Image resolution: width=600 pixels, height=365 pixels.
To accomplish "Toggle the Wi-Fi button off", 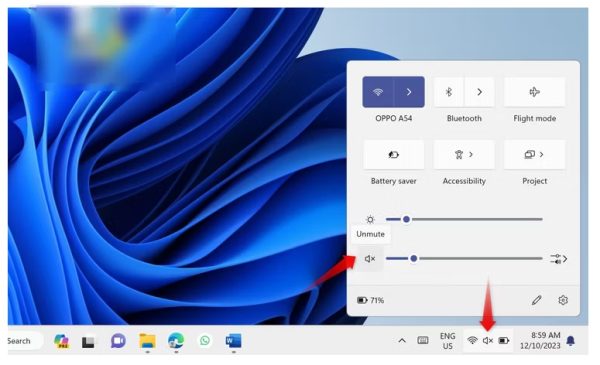I will pos(378,92).
